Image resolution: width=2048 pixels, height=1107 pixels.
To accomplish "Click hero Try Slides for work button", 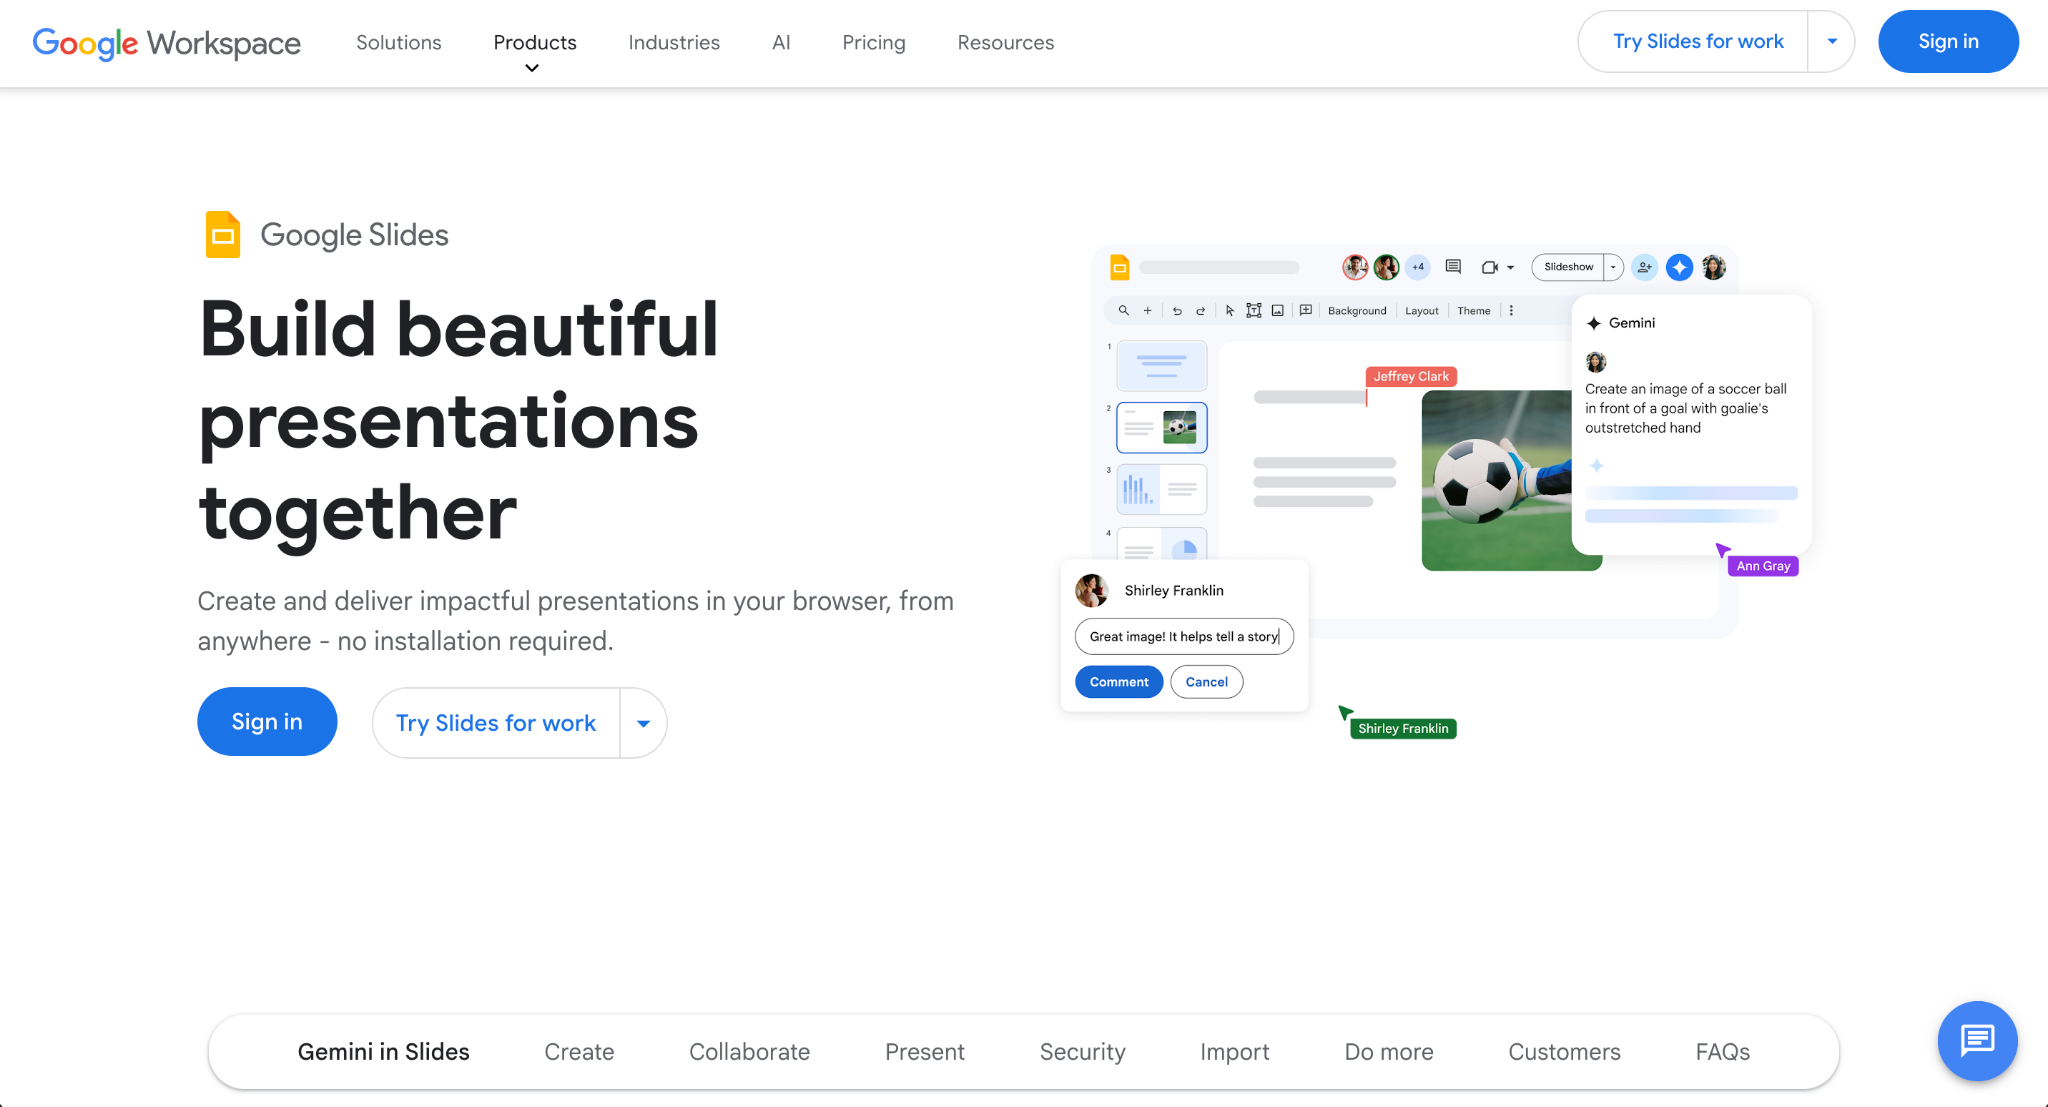I will point(496,723).
